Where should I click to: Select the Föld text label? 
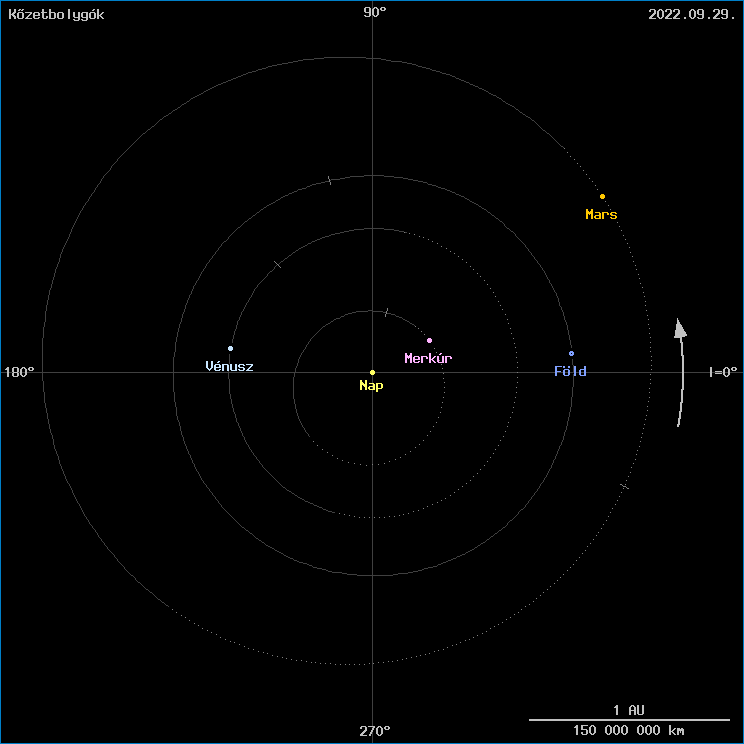(570, 371)
